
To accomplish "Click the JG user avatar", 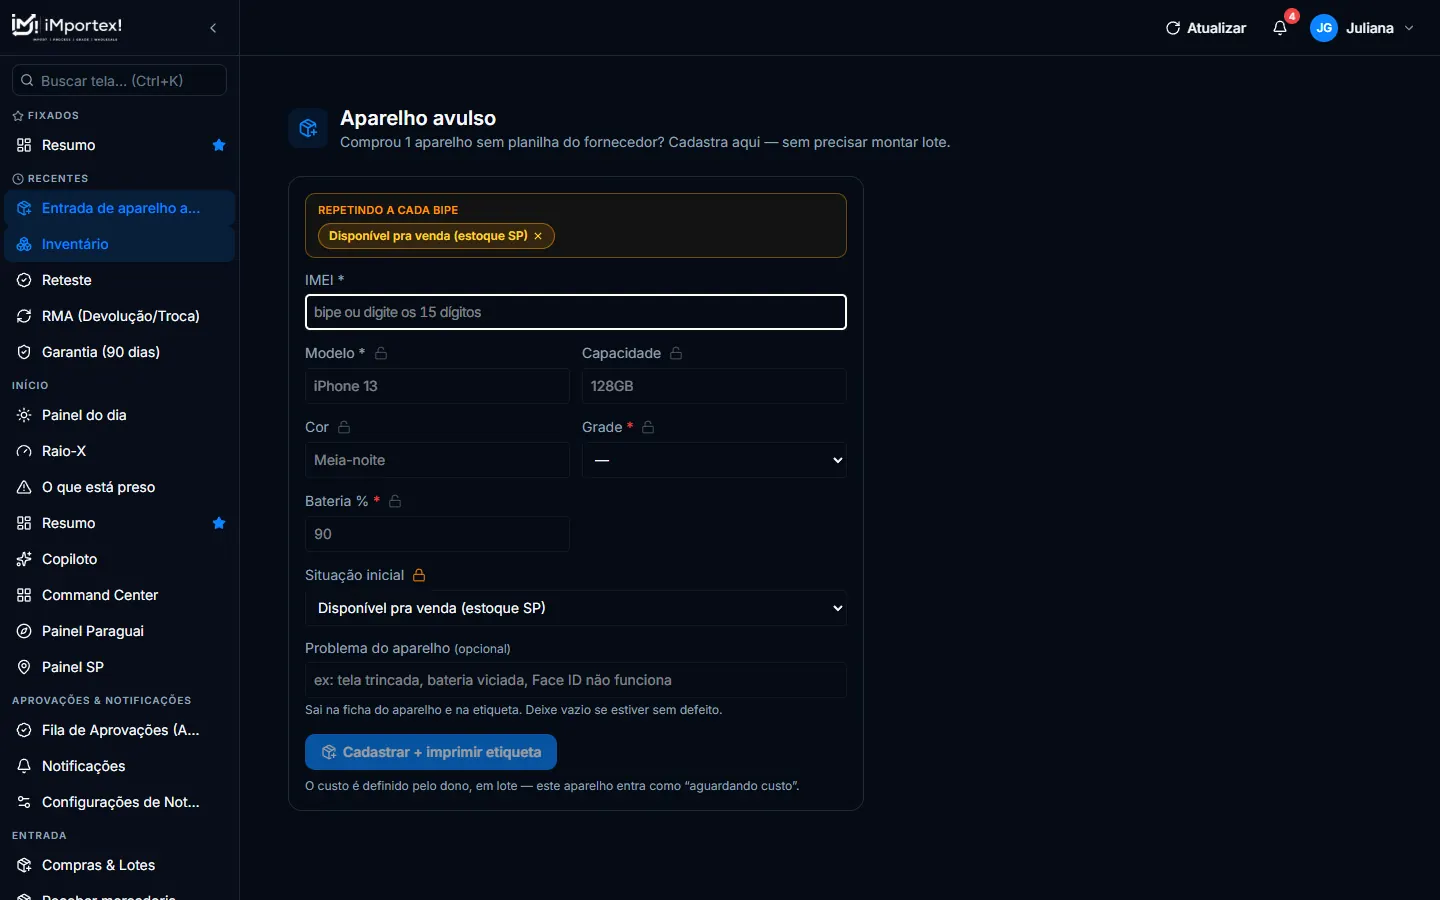I will pyautogui.click(x=1324, y=28).
